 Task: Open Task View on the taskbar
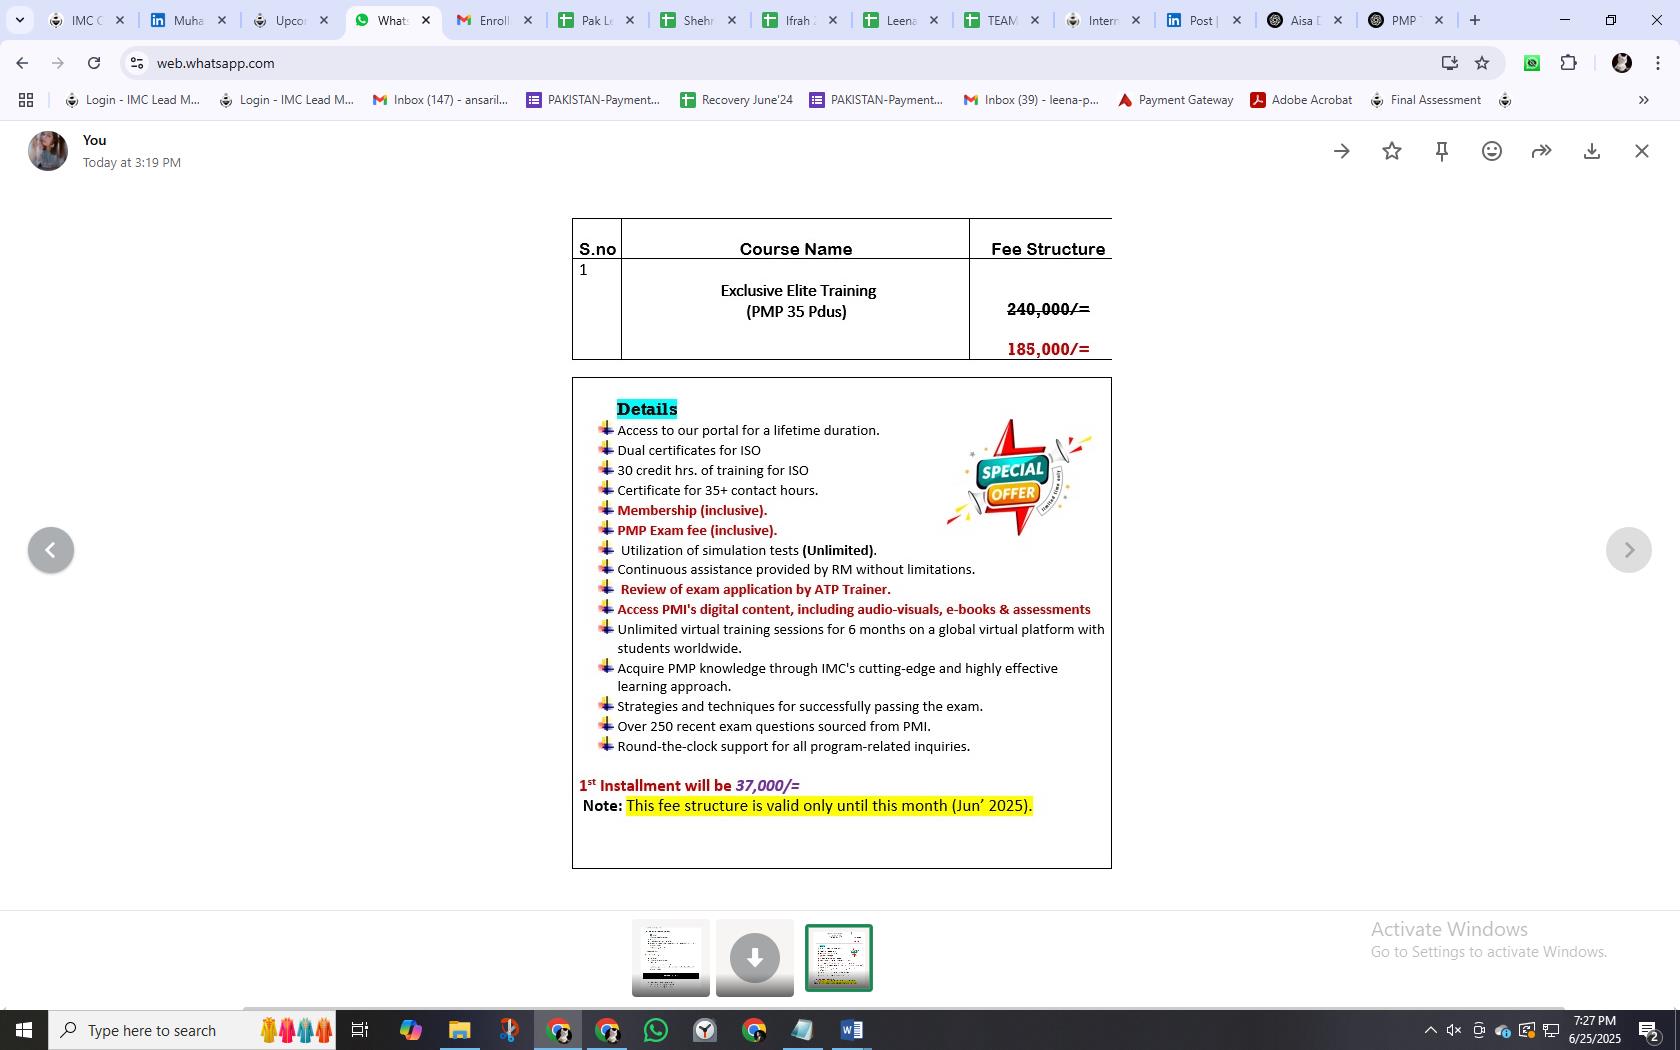[x=361, y=1030]
